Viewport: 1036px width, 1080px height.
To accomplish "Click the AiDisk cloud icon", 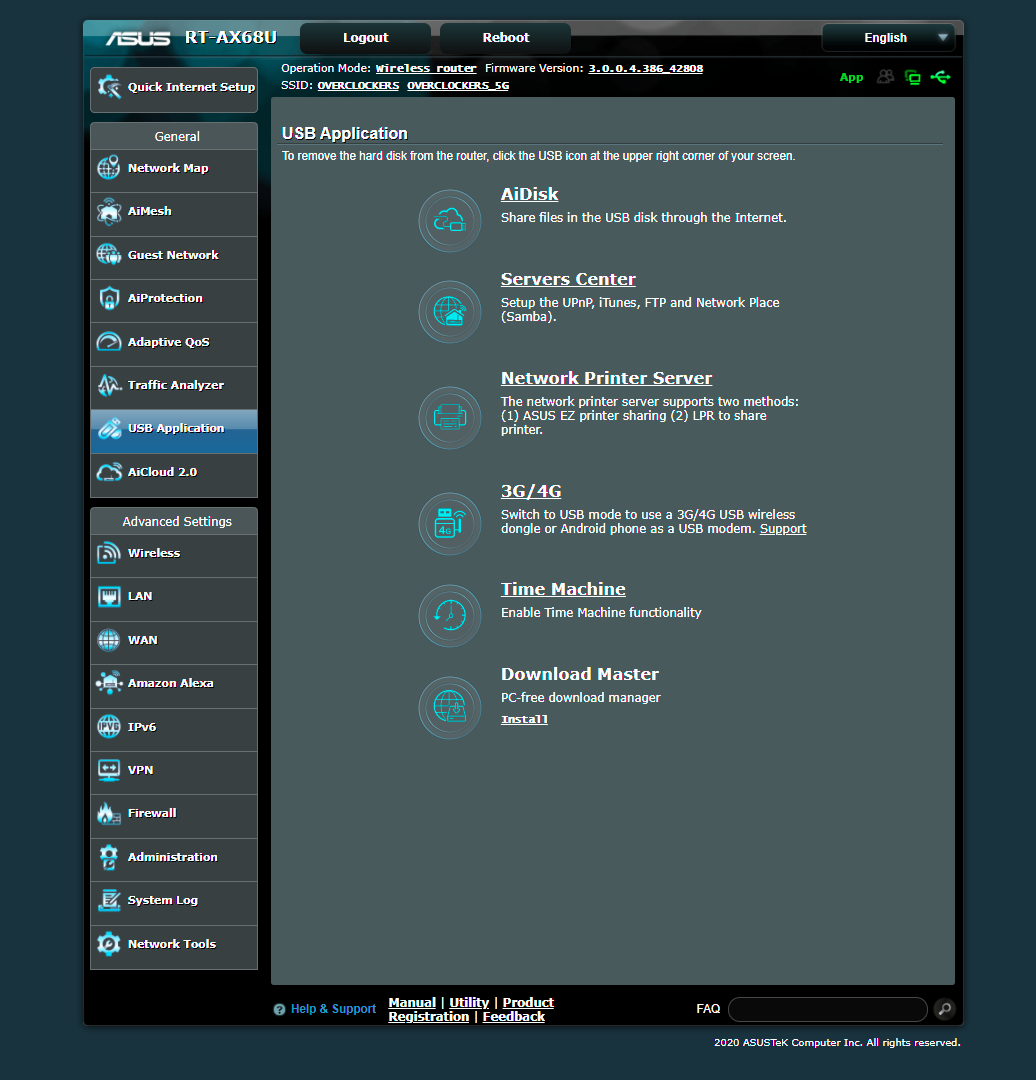I will coord(450,221).
